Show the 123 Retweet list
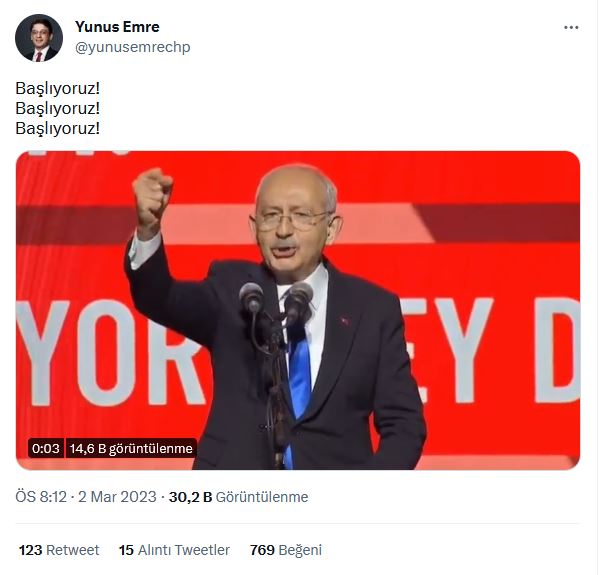 point(59,550)
